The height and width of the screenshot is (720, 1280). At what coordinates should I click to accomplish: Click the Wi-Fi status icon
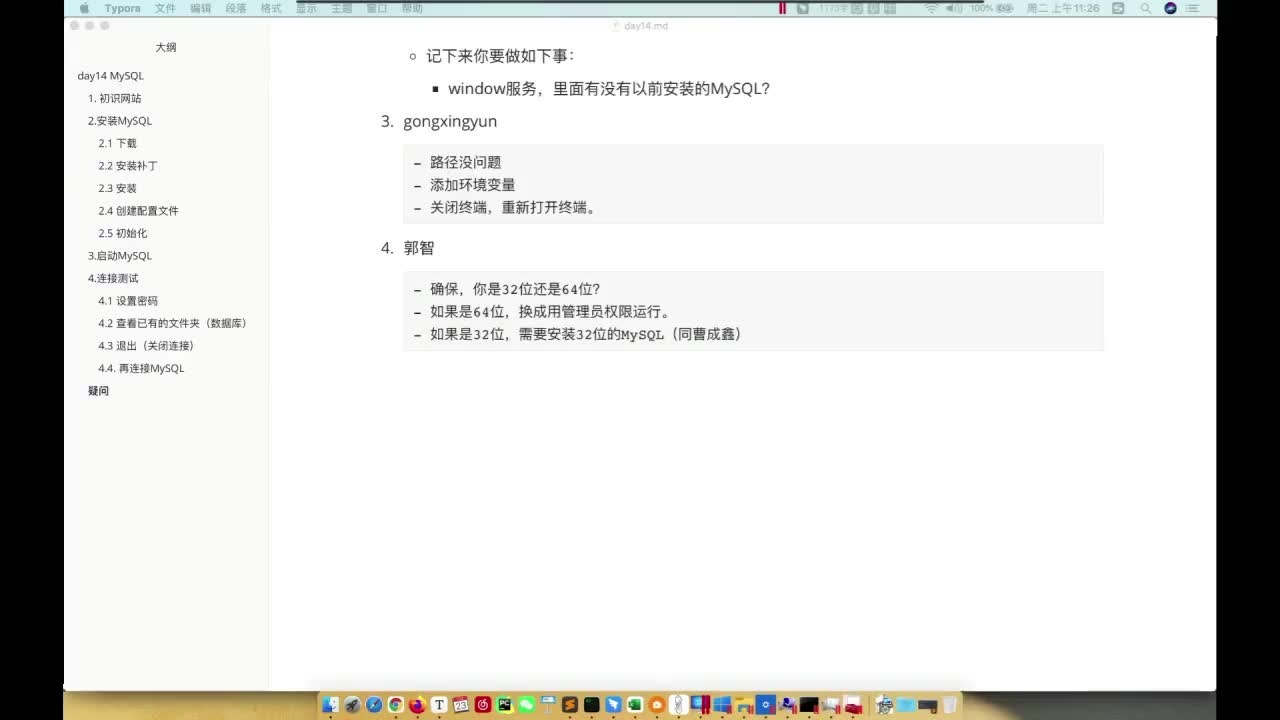(931, 8)
